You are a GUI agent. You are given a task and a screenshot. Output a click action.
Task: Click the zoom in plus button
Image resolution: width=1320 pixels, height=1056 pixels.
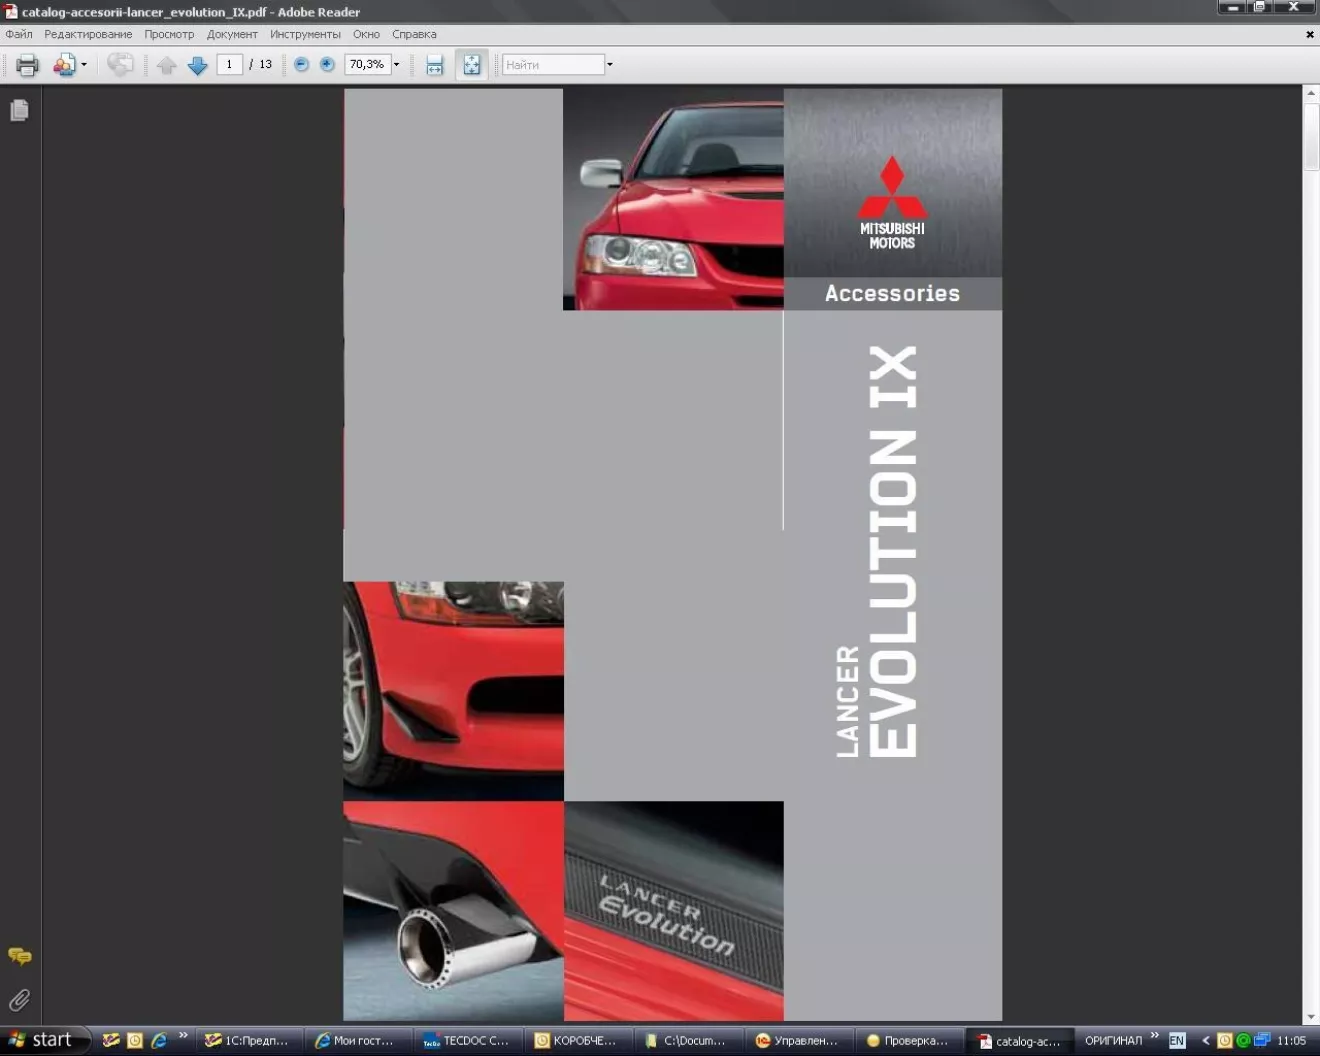[327, 64]
